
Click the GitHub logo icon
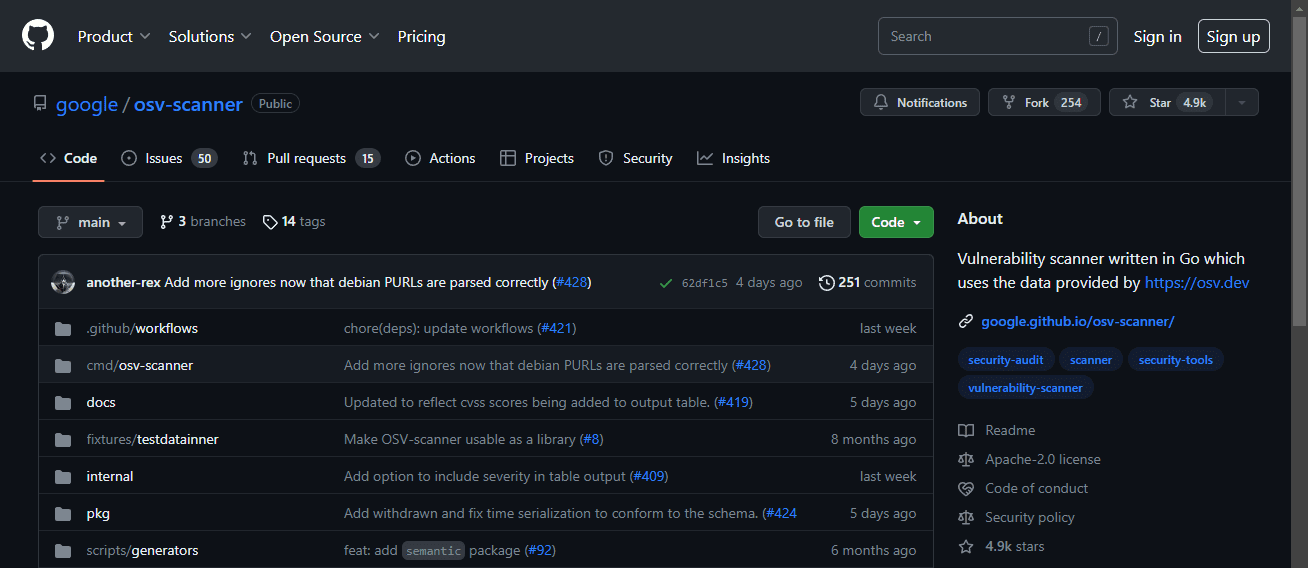37,36
